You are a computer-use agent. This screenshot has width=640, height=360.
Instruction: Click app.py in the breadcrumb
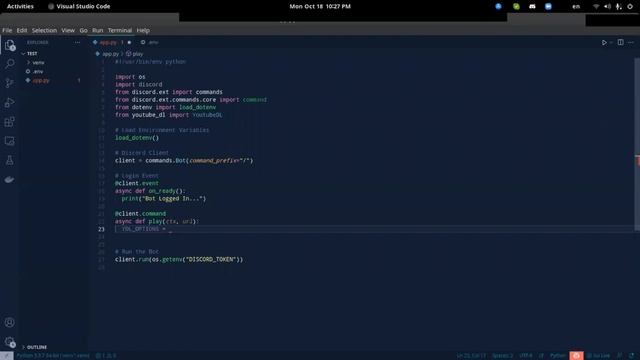click(110, 54)
